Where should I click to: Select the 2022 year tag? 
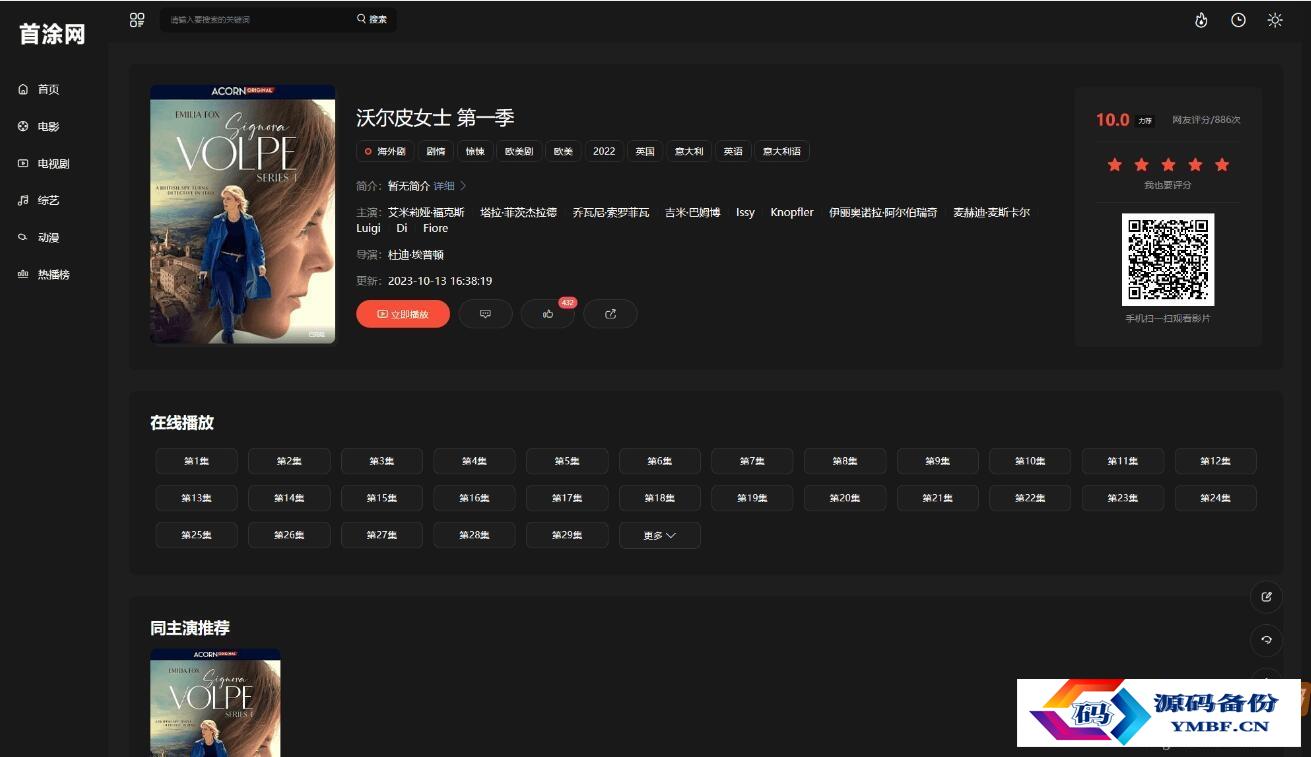(x=604, y=152)
